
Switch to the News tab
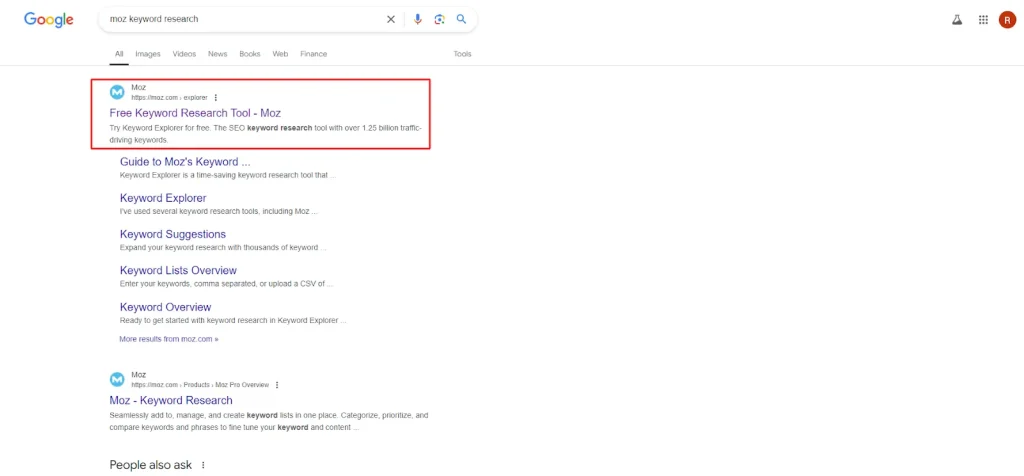coord(217,54)
